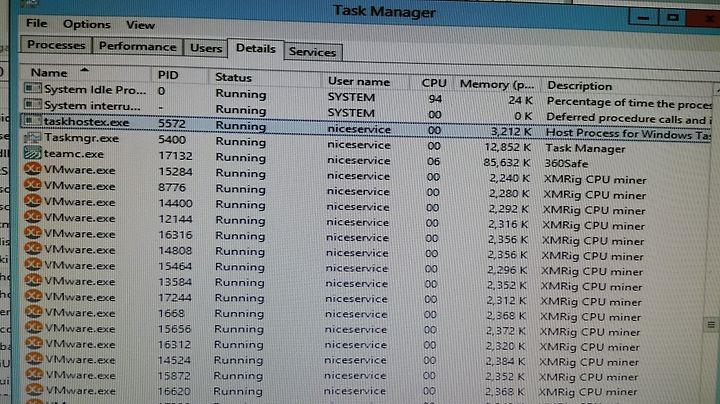Click the System interrupts icon

point(33,104)
